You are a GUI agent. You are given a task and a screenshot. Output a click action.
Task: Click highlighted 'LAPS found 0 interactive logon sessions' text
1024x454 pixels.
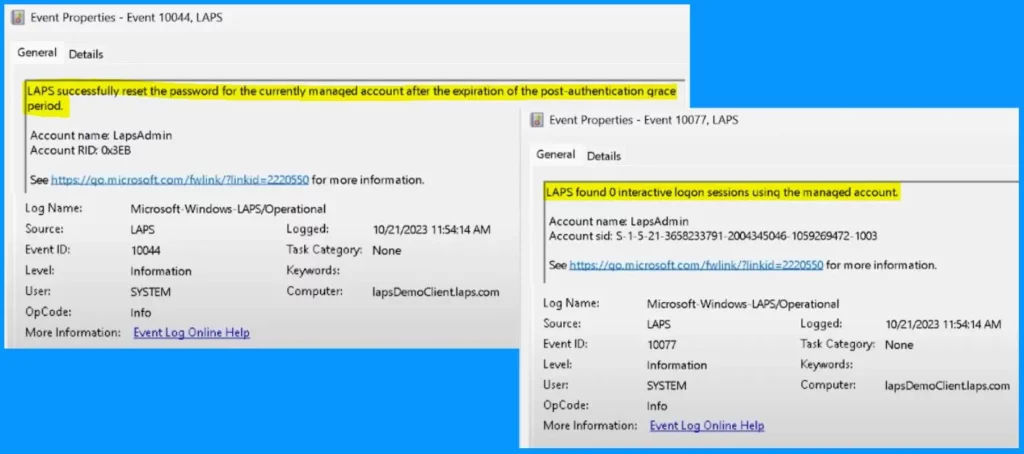point(722,193)
